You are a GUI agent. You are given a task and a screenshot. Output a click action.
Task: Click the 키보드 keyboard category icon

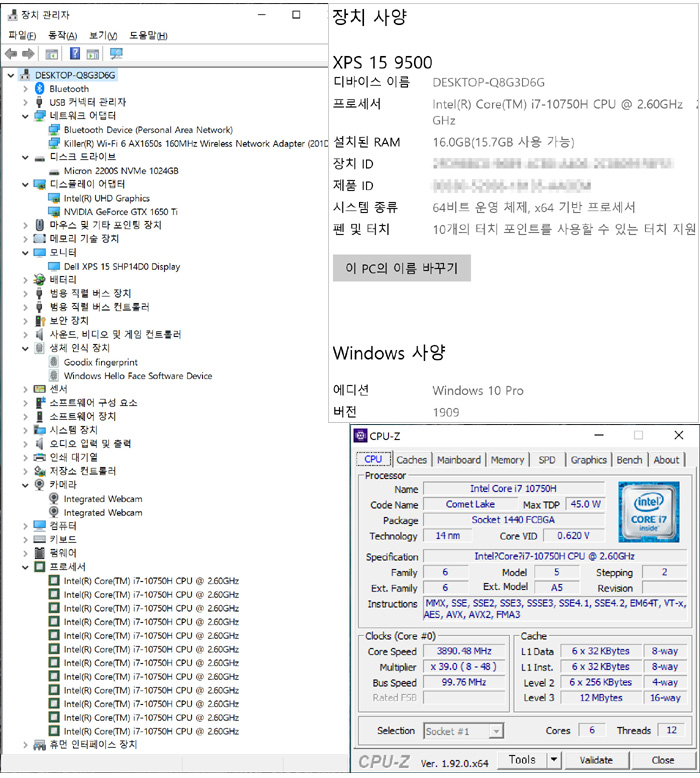[x=40, y=539]
